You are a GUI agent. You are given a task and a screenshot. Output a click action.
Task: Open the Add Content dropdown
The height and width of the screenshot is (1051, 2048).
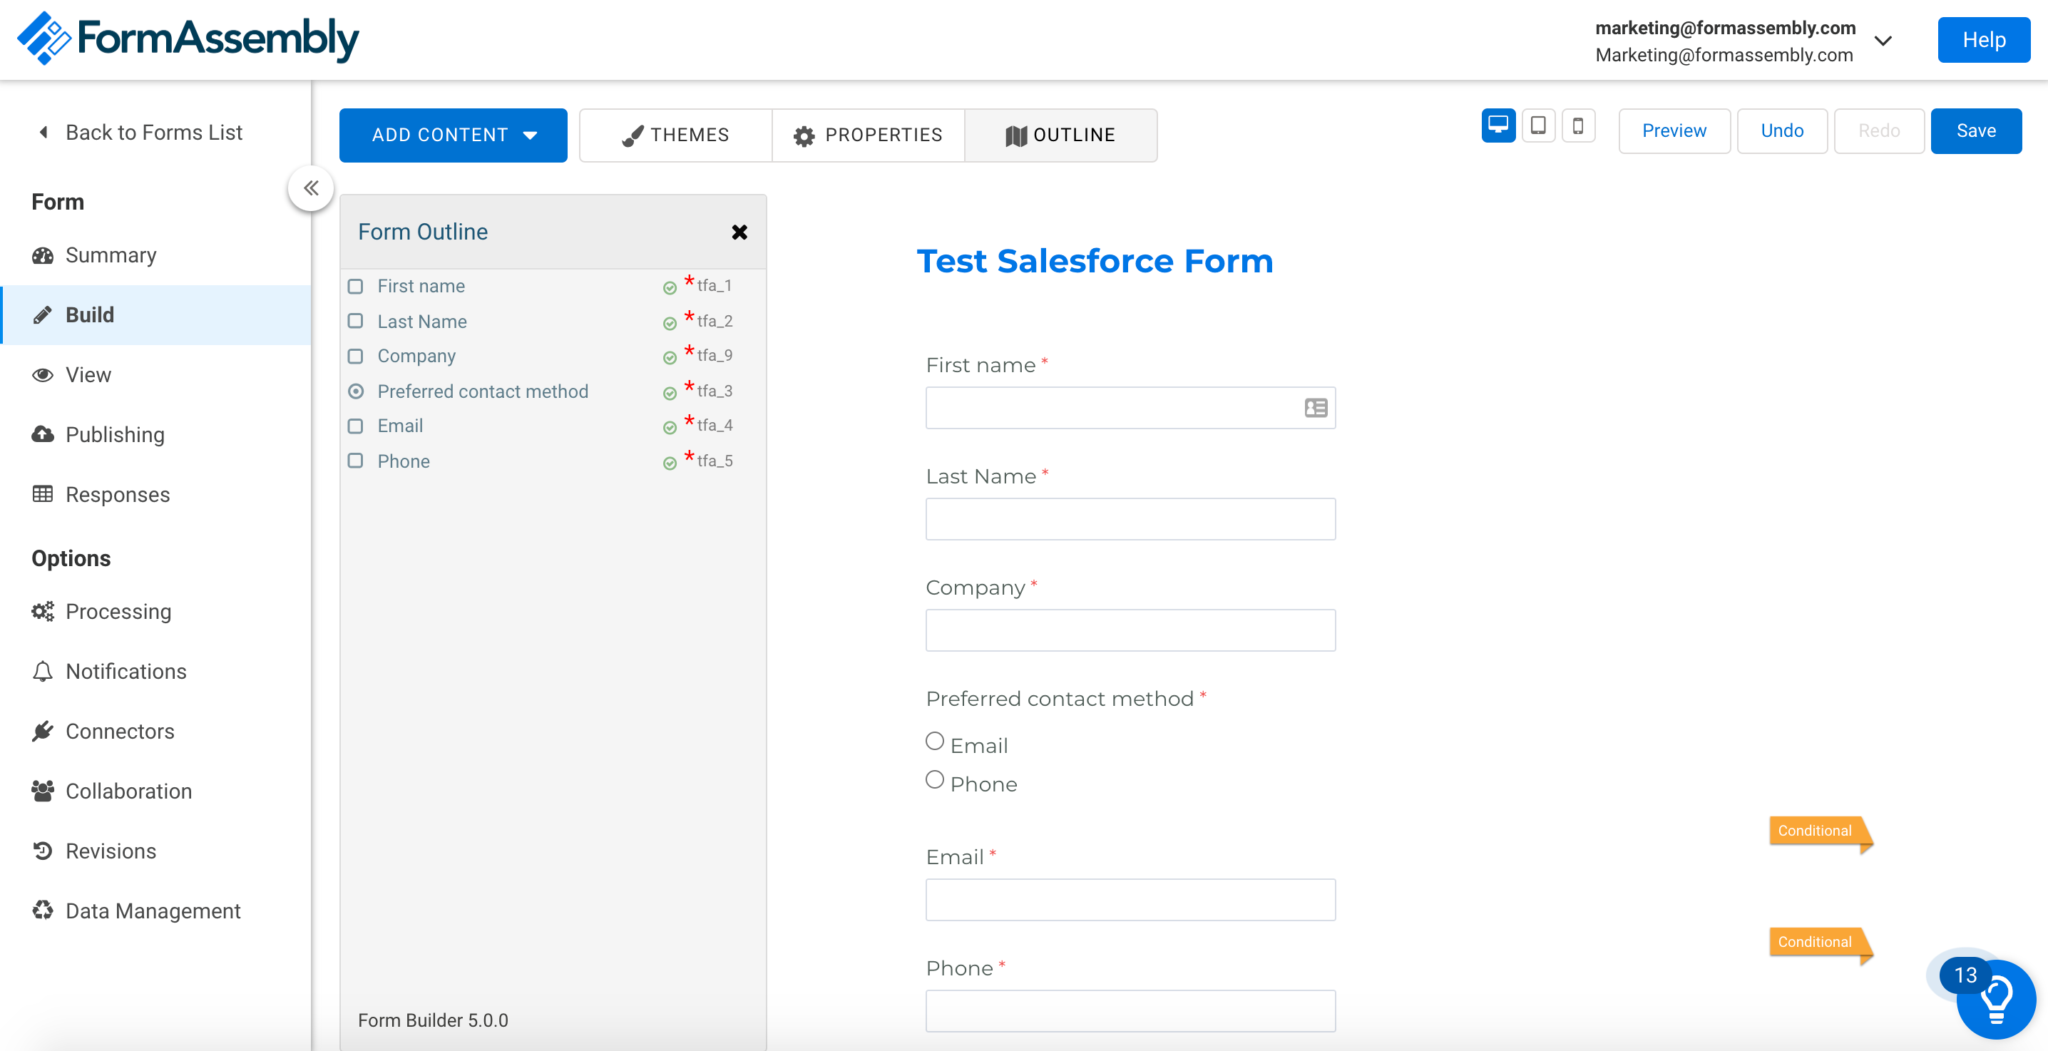tap(452, 135)
